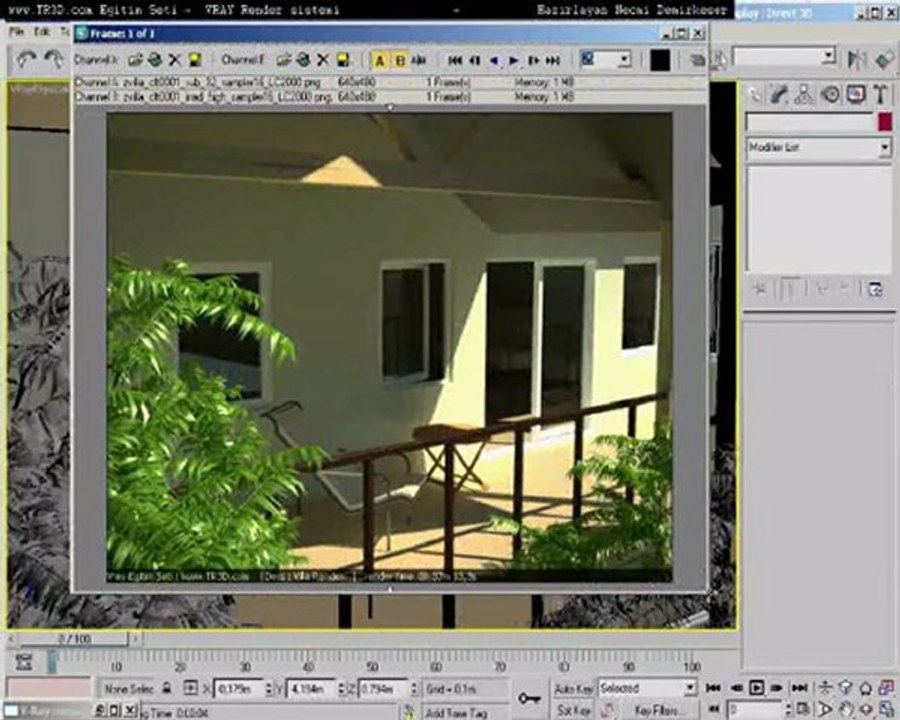Viewport: 900px width, 720px height.
Task: Open last rendered image in Channel B
Action: (x=303, y=60)
